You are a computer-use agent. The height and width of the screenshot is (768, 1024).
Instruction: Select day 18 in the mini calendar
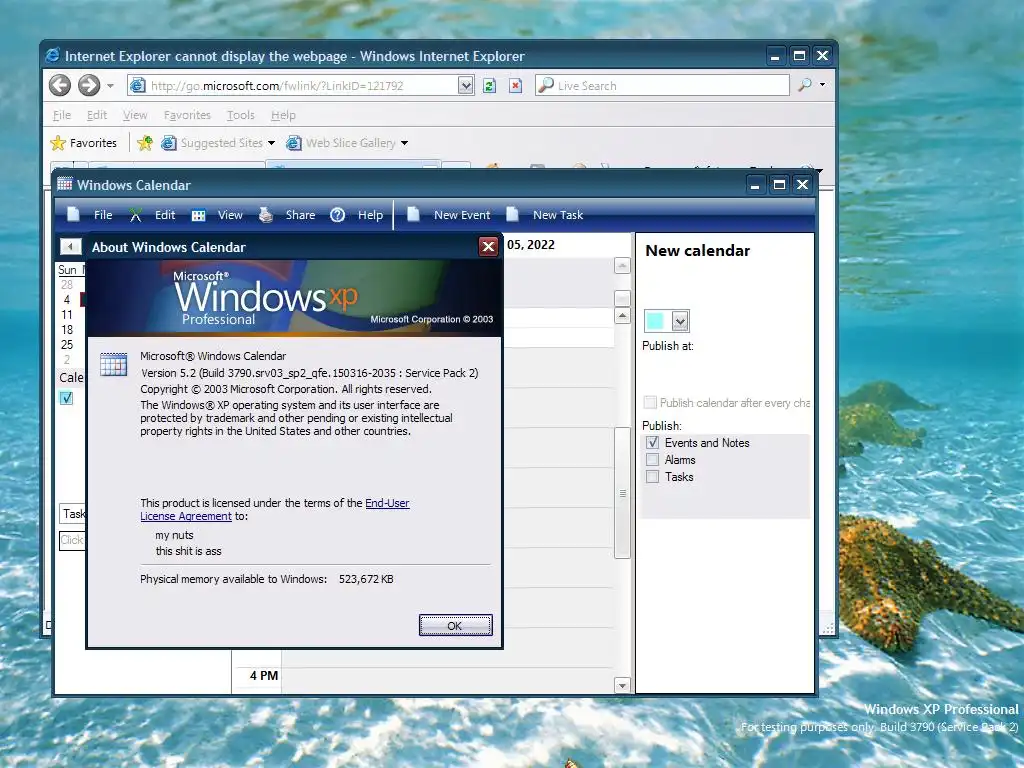click(x=67, y=330)
